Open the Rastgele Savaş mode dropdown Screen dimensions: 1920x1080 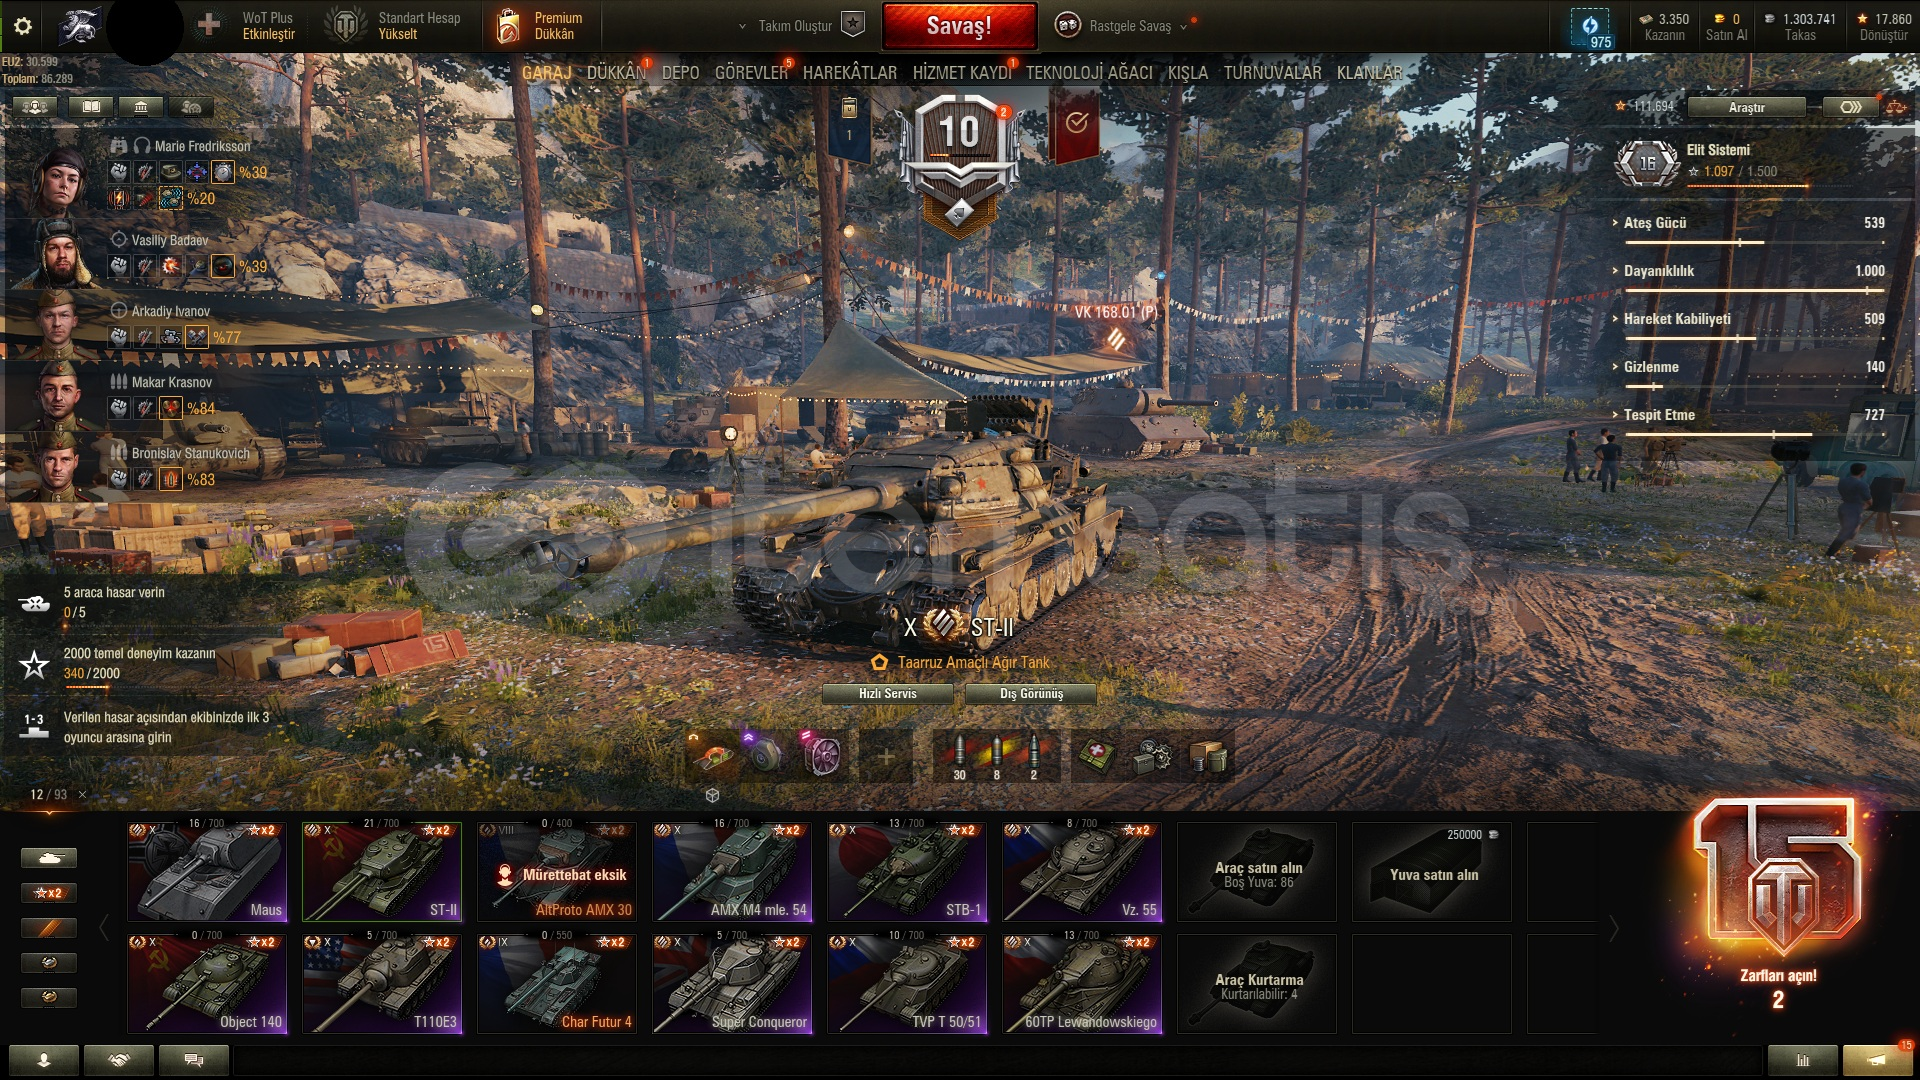pos(1128,26)
